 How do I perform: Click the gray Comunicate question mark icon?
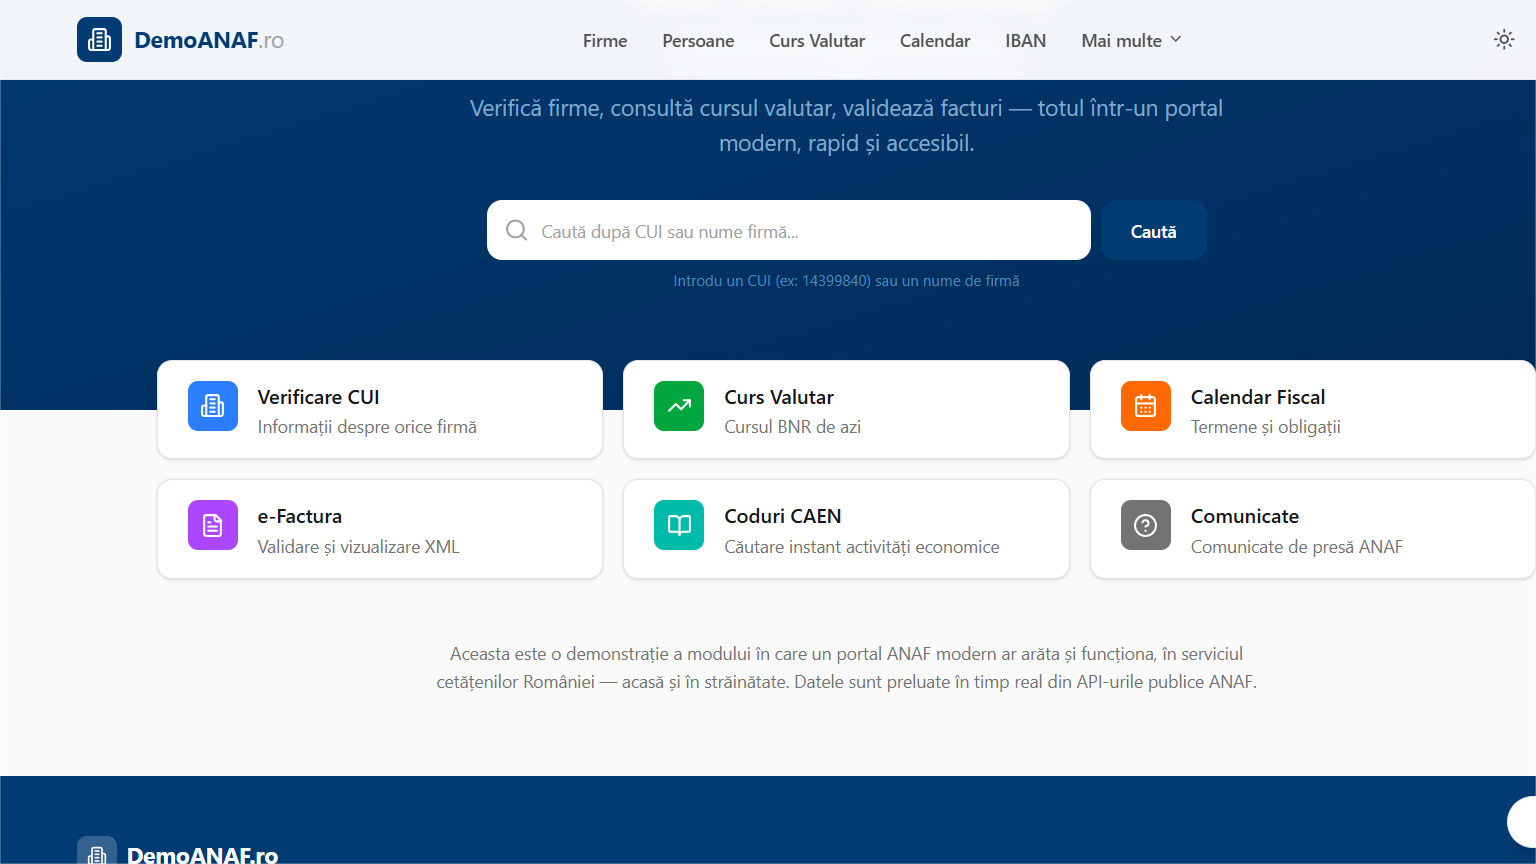click(1145, 525)
